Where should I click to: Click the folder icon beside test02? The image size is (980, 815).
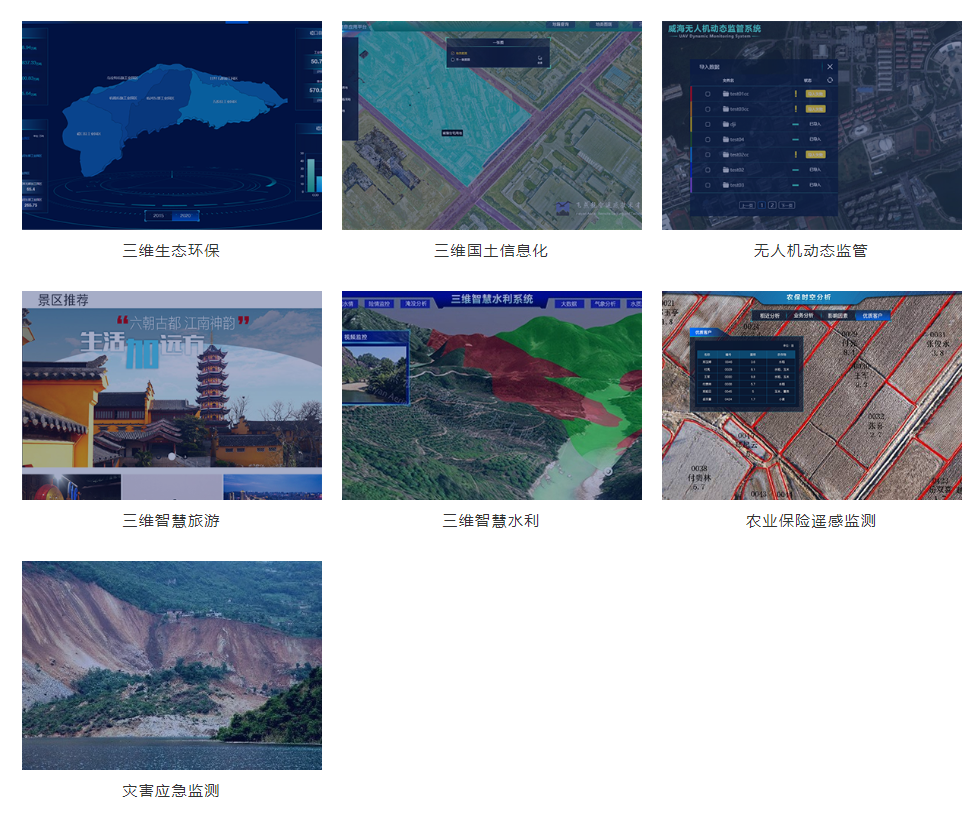click(726, 170)
